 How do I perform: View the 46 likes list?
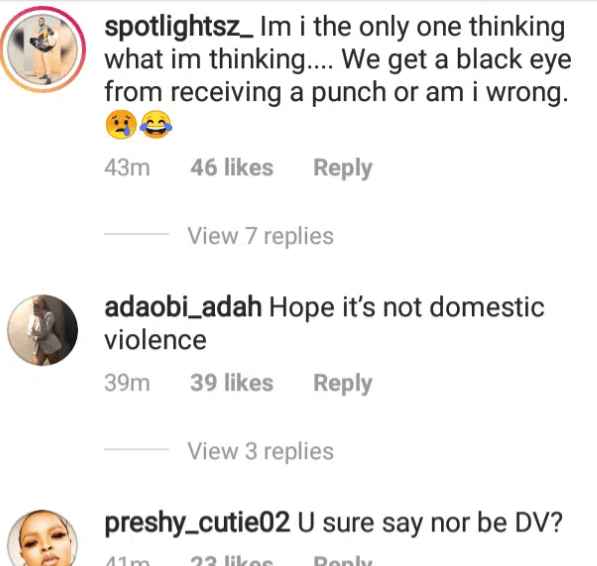pyautogui.click(x=232, y=167)
